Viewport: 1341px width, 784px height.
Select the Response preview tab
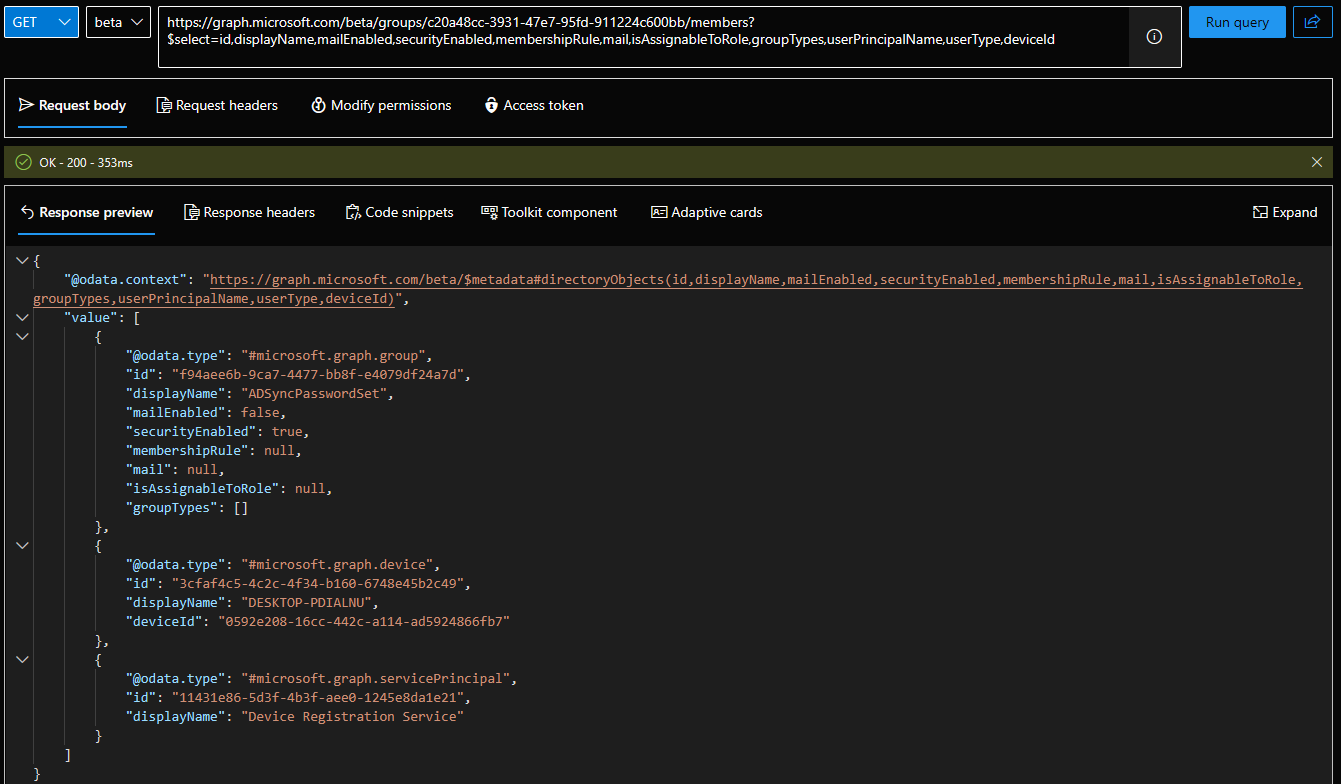[x=87, y=212]
